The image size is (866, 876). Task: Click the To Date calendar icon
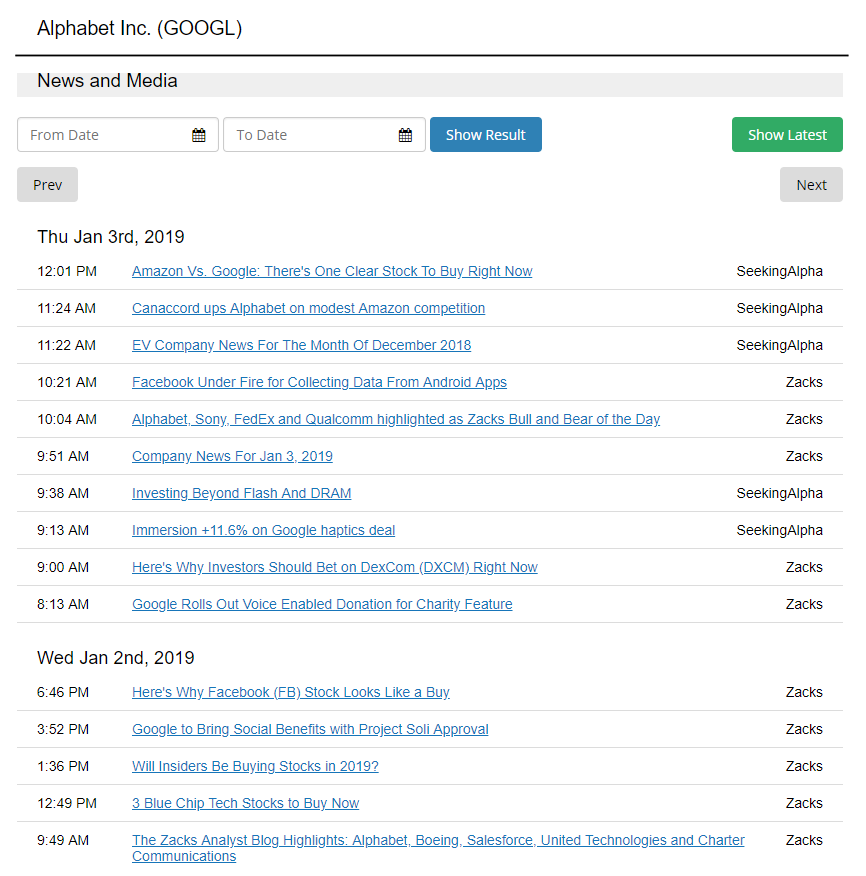point(405,135)
